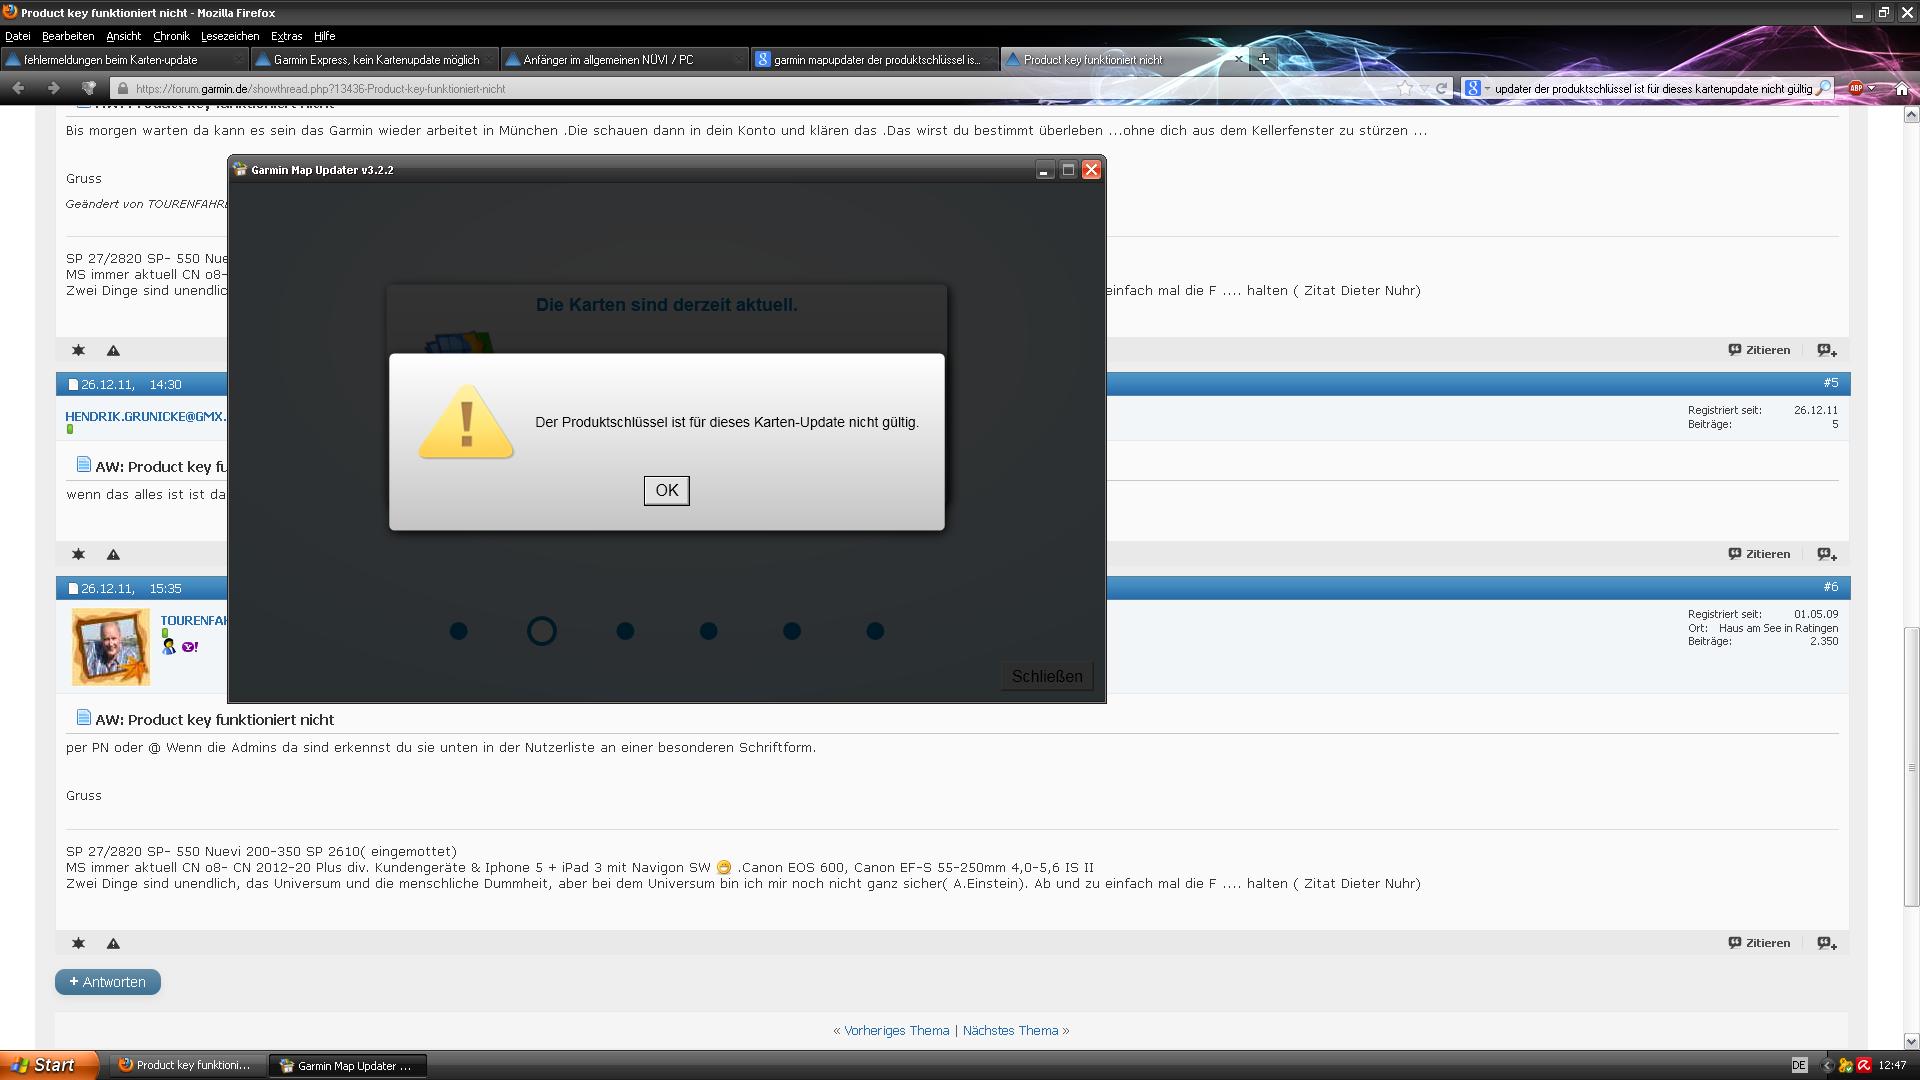Viewport: 1920px width, 1080px height.
Task: Open the Chronik menu
Action: click(171, 35)
